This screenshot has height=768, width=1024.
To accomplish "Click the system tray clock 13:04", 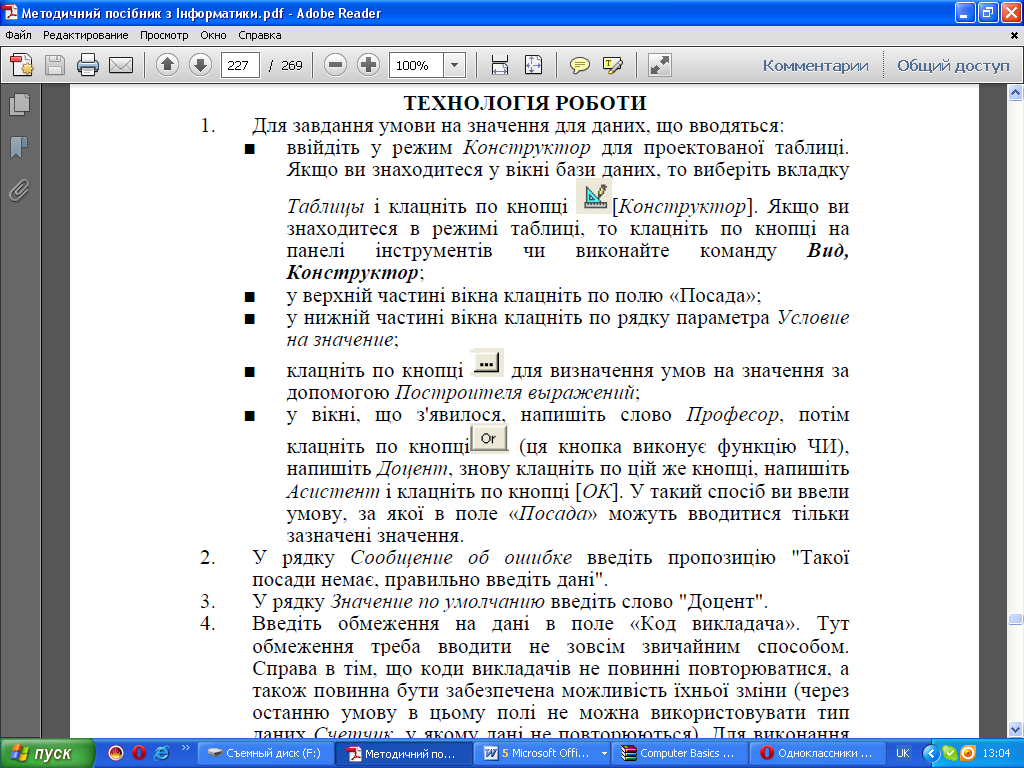I will (996, 753).
